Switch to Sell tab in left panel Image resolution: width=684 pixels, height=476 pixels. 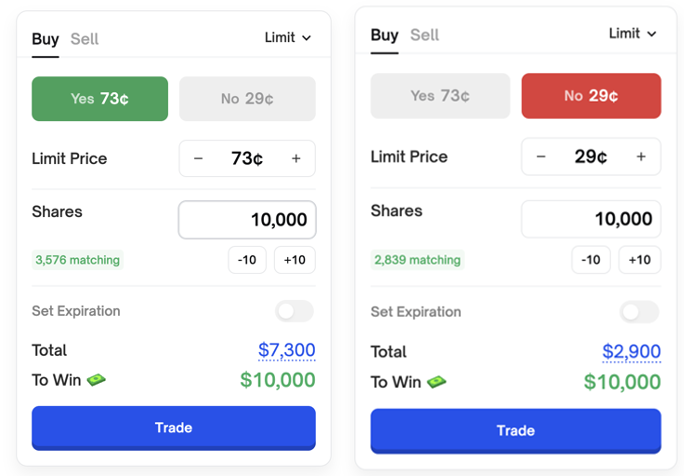[x=85, y=39]
